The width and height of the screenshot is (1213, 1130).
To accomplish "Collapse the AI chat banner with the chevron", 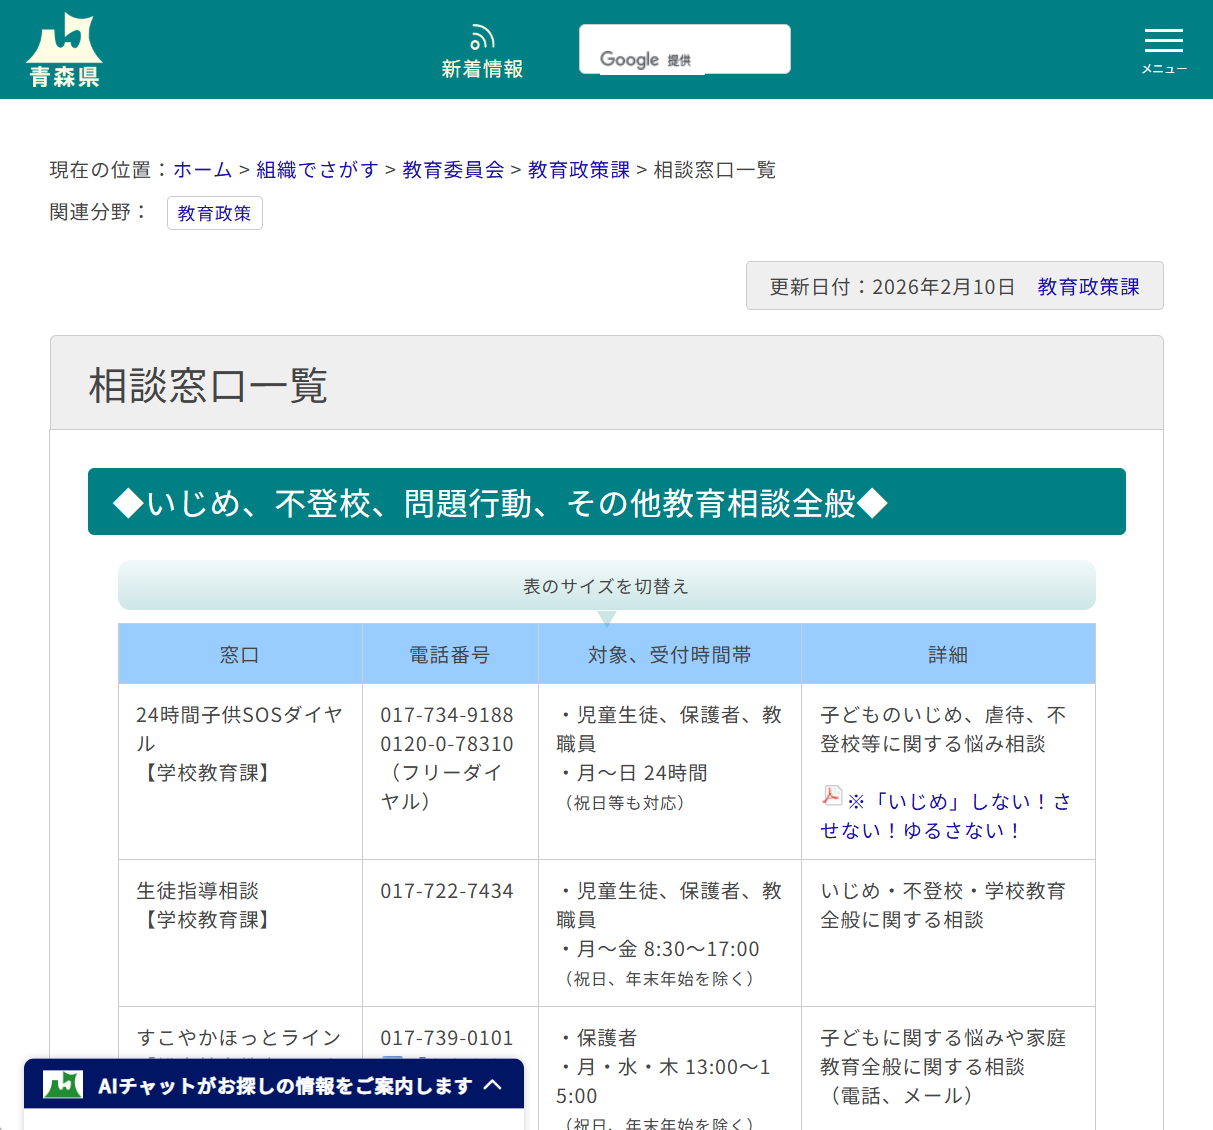I will point(492,1083).
